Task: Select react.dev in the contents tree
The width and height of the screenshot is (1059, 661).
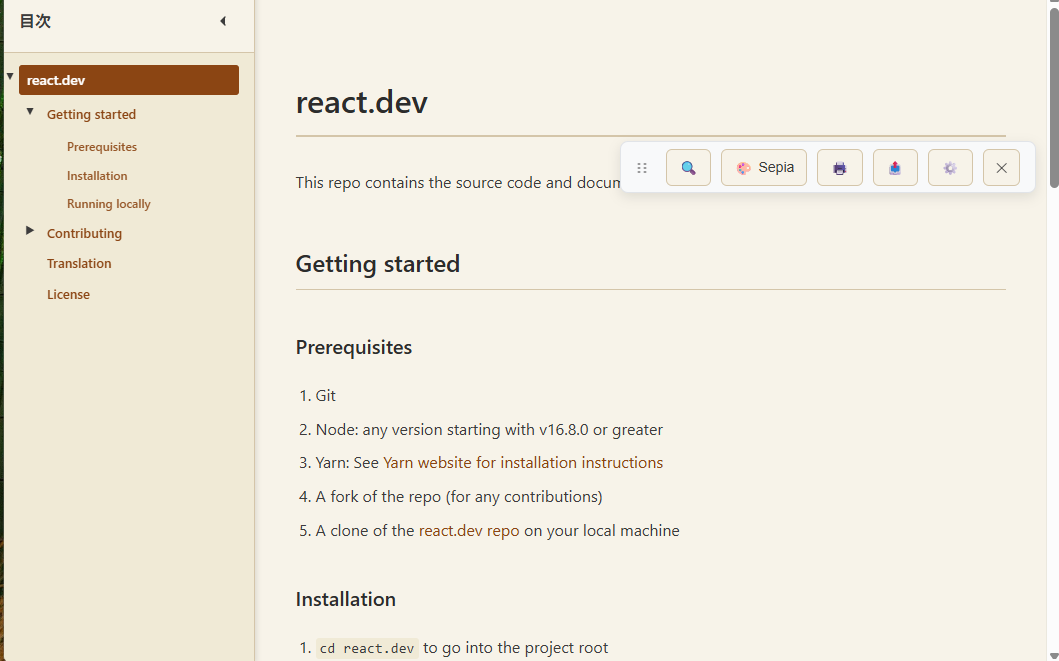Action: click(x=129, y=80)
